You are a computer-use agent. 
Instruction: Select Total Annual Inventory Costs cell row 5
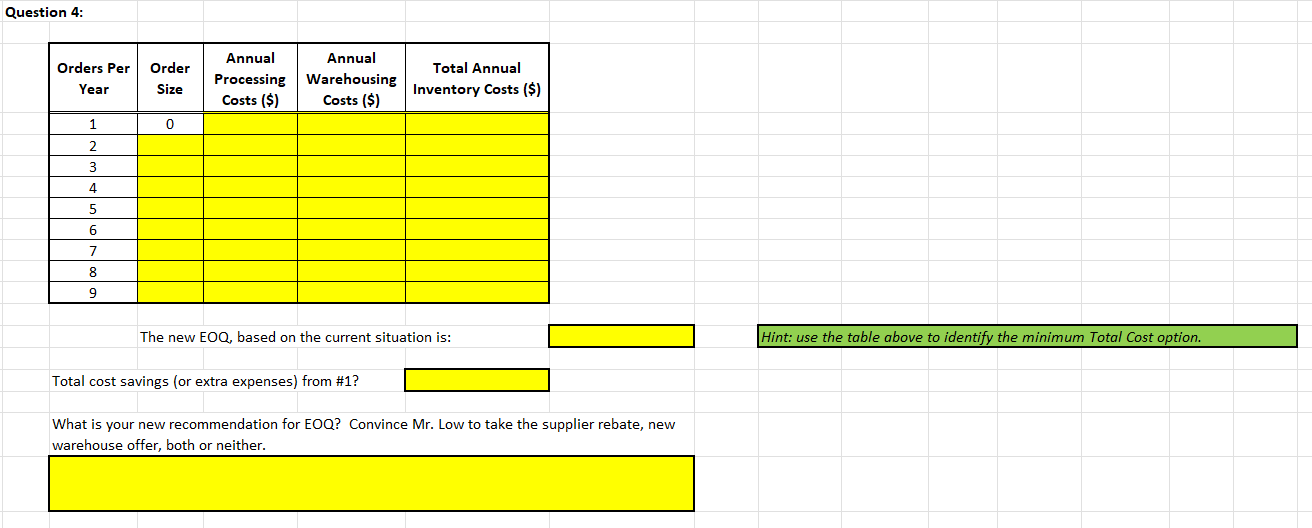(477, 208)
